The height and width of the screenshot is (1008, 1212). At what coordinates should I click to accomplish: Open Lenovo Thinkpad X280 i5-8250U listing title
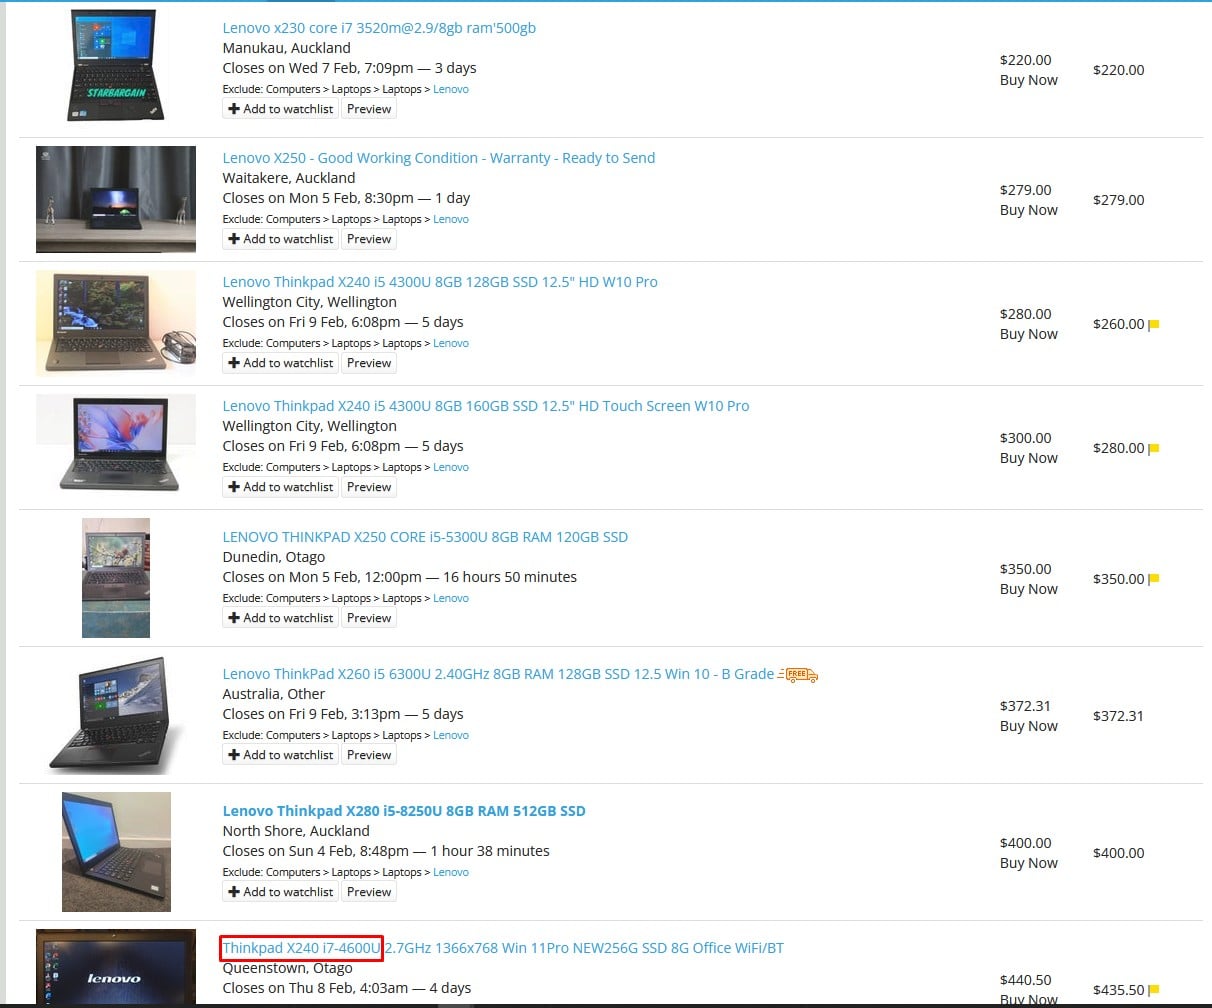pyautogui.click(x=403, y=811)
